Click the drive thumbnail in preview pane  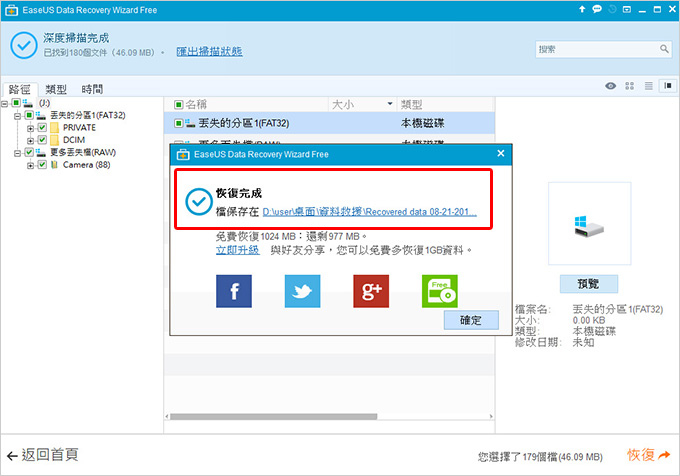coord(589,224)
